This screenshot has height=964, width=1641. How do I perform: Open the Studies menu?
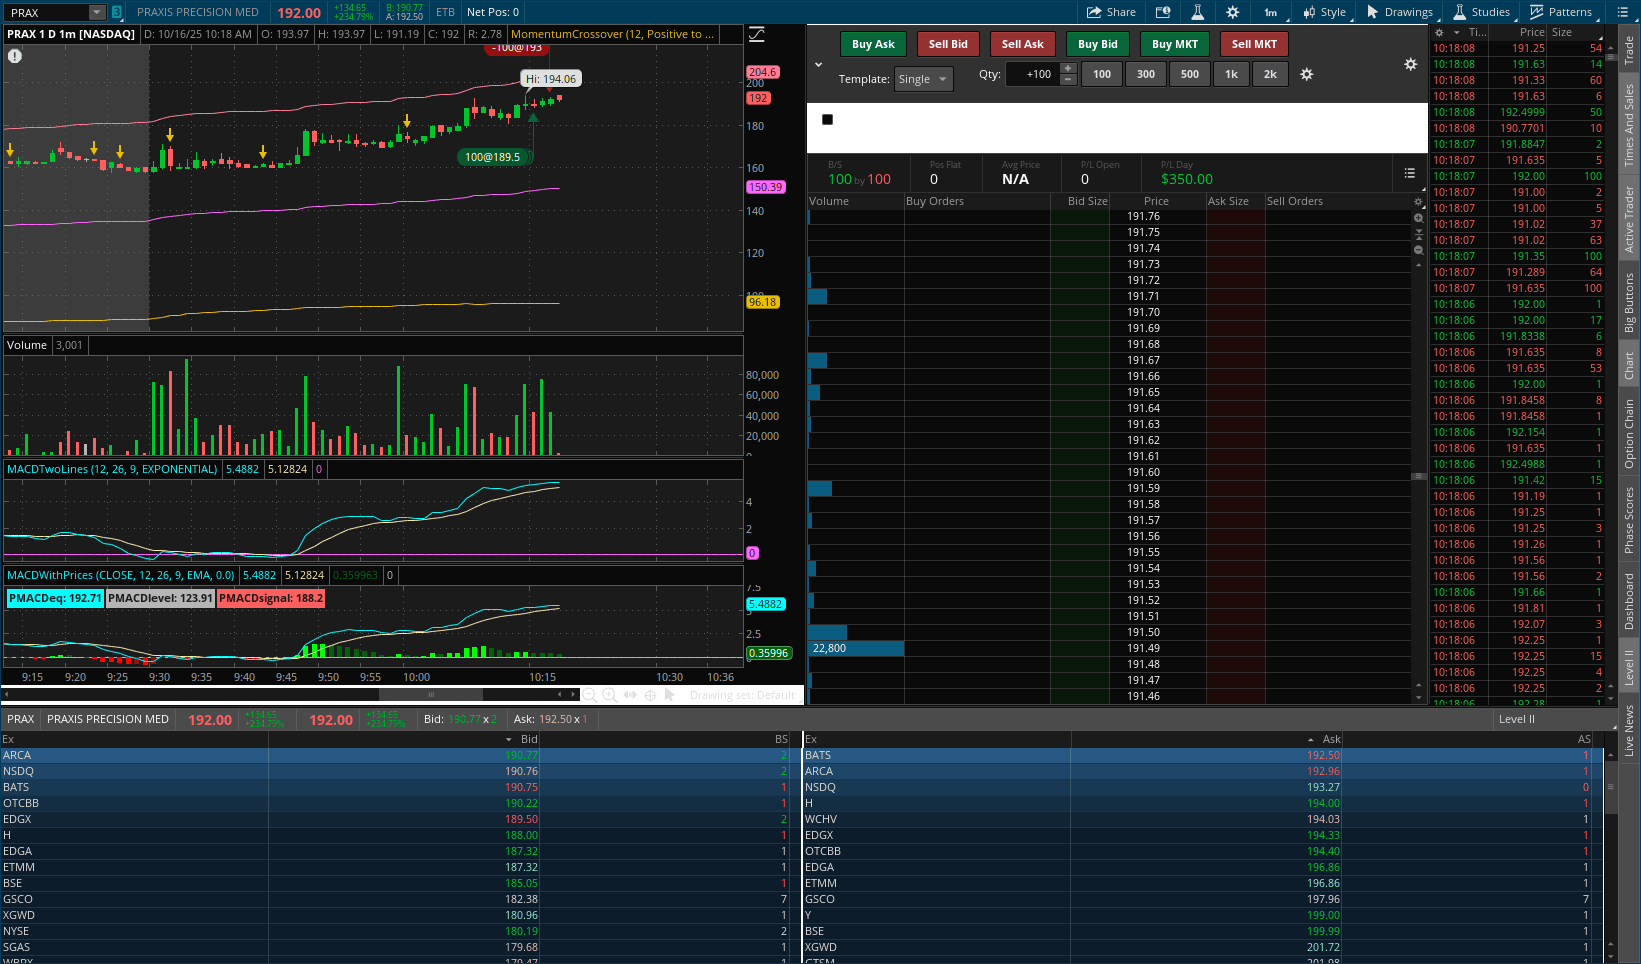tap(1481, 12)
